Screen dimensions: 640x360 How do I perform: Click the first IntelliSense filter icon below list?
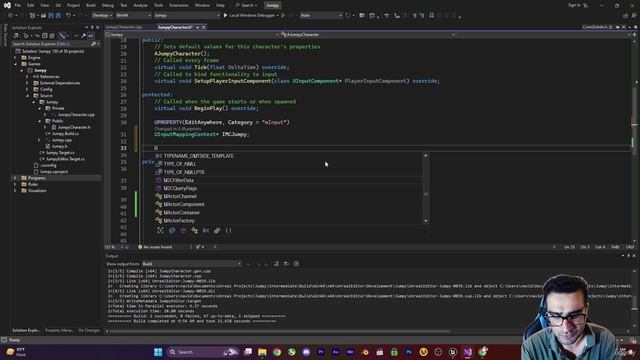pos(160,231)
